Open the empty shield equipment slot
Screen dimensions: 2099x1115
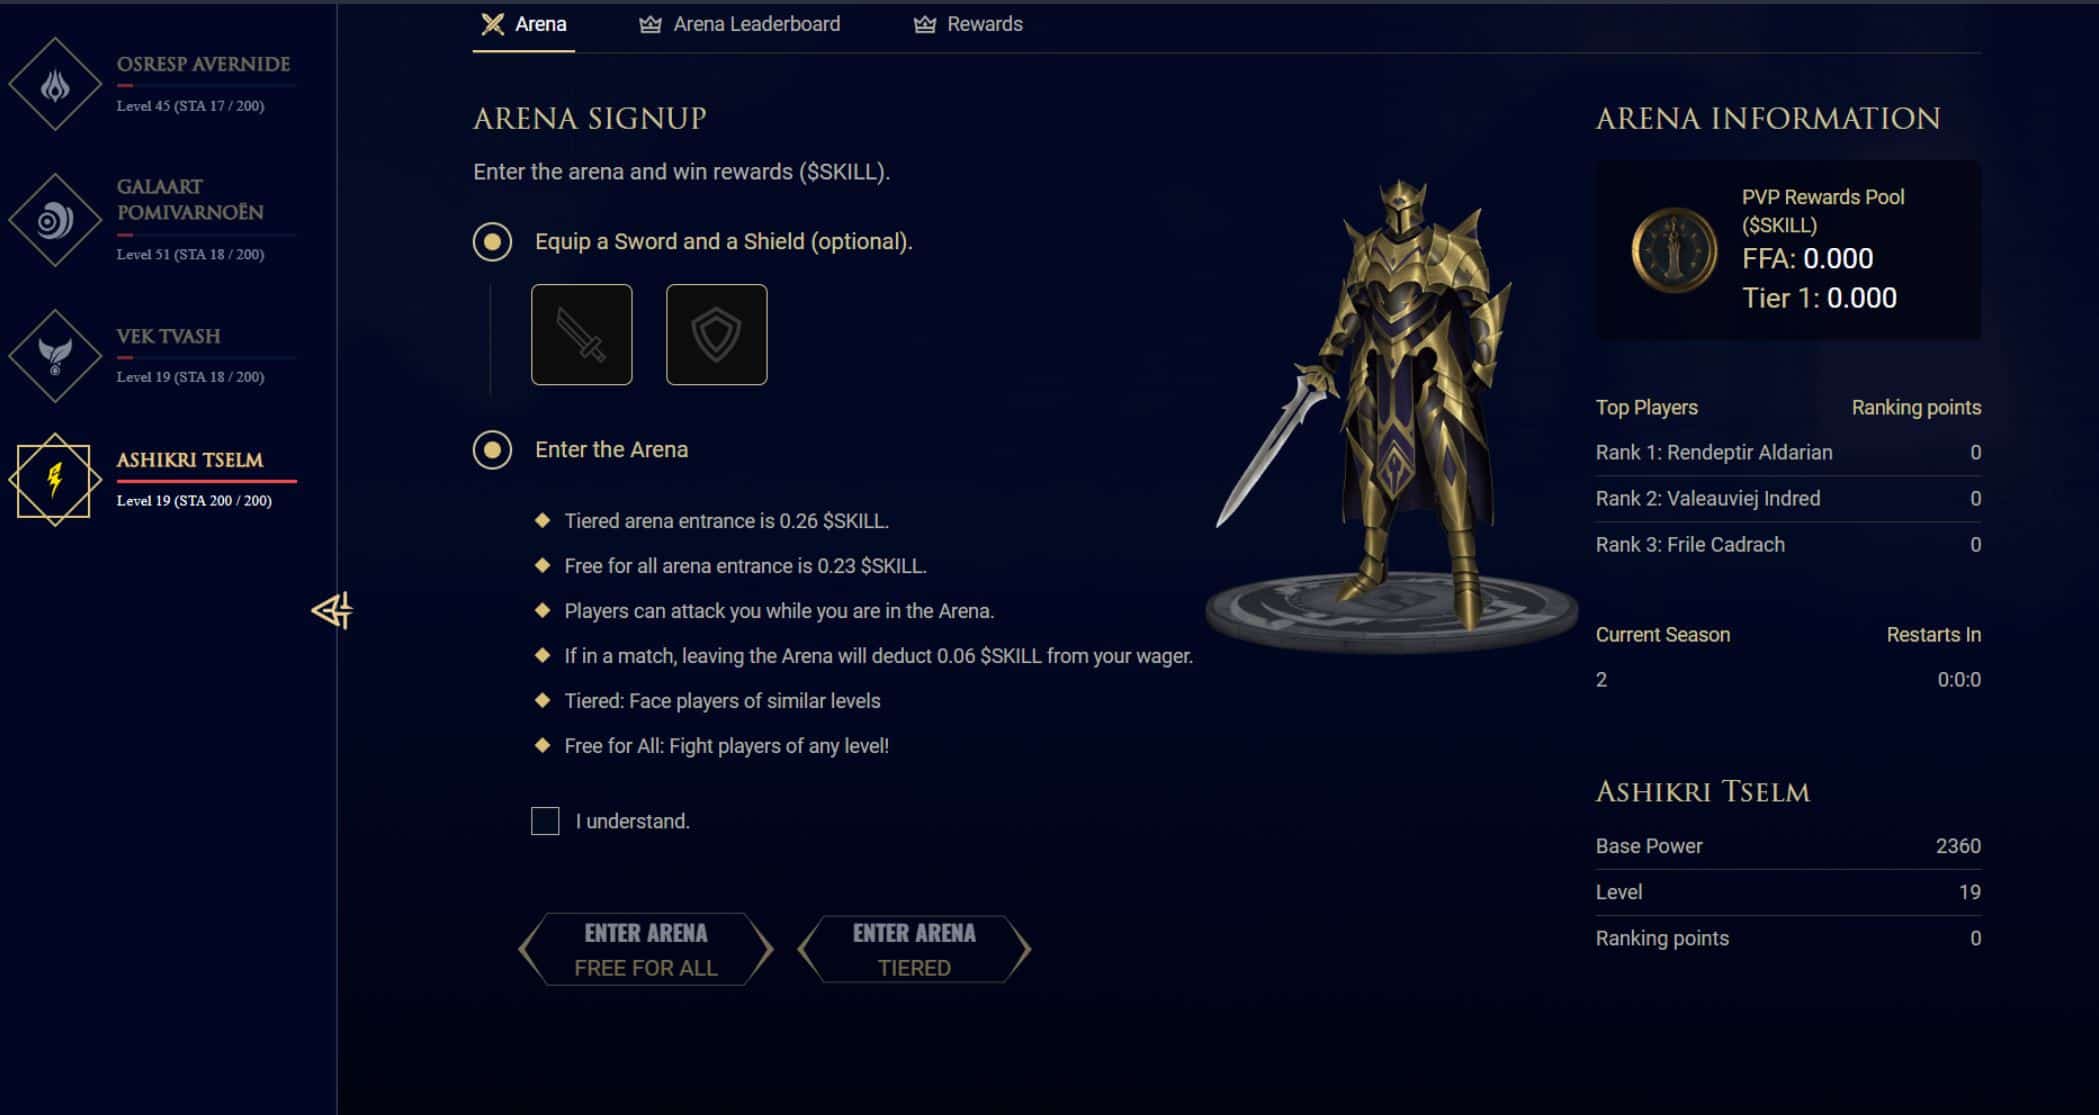pyautogui.click(x=717, y=334)
